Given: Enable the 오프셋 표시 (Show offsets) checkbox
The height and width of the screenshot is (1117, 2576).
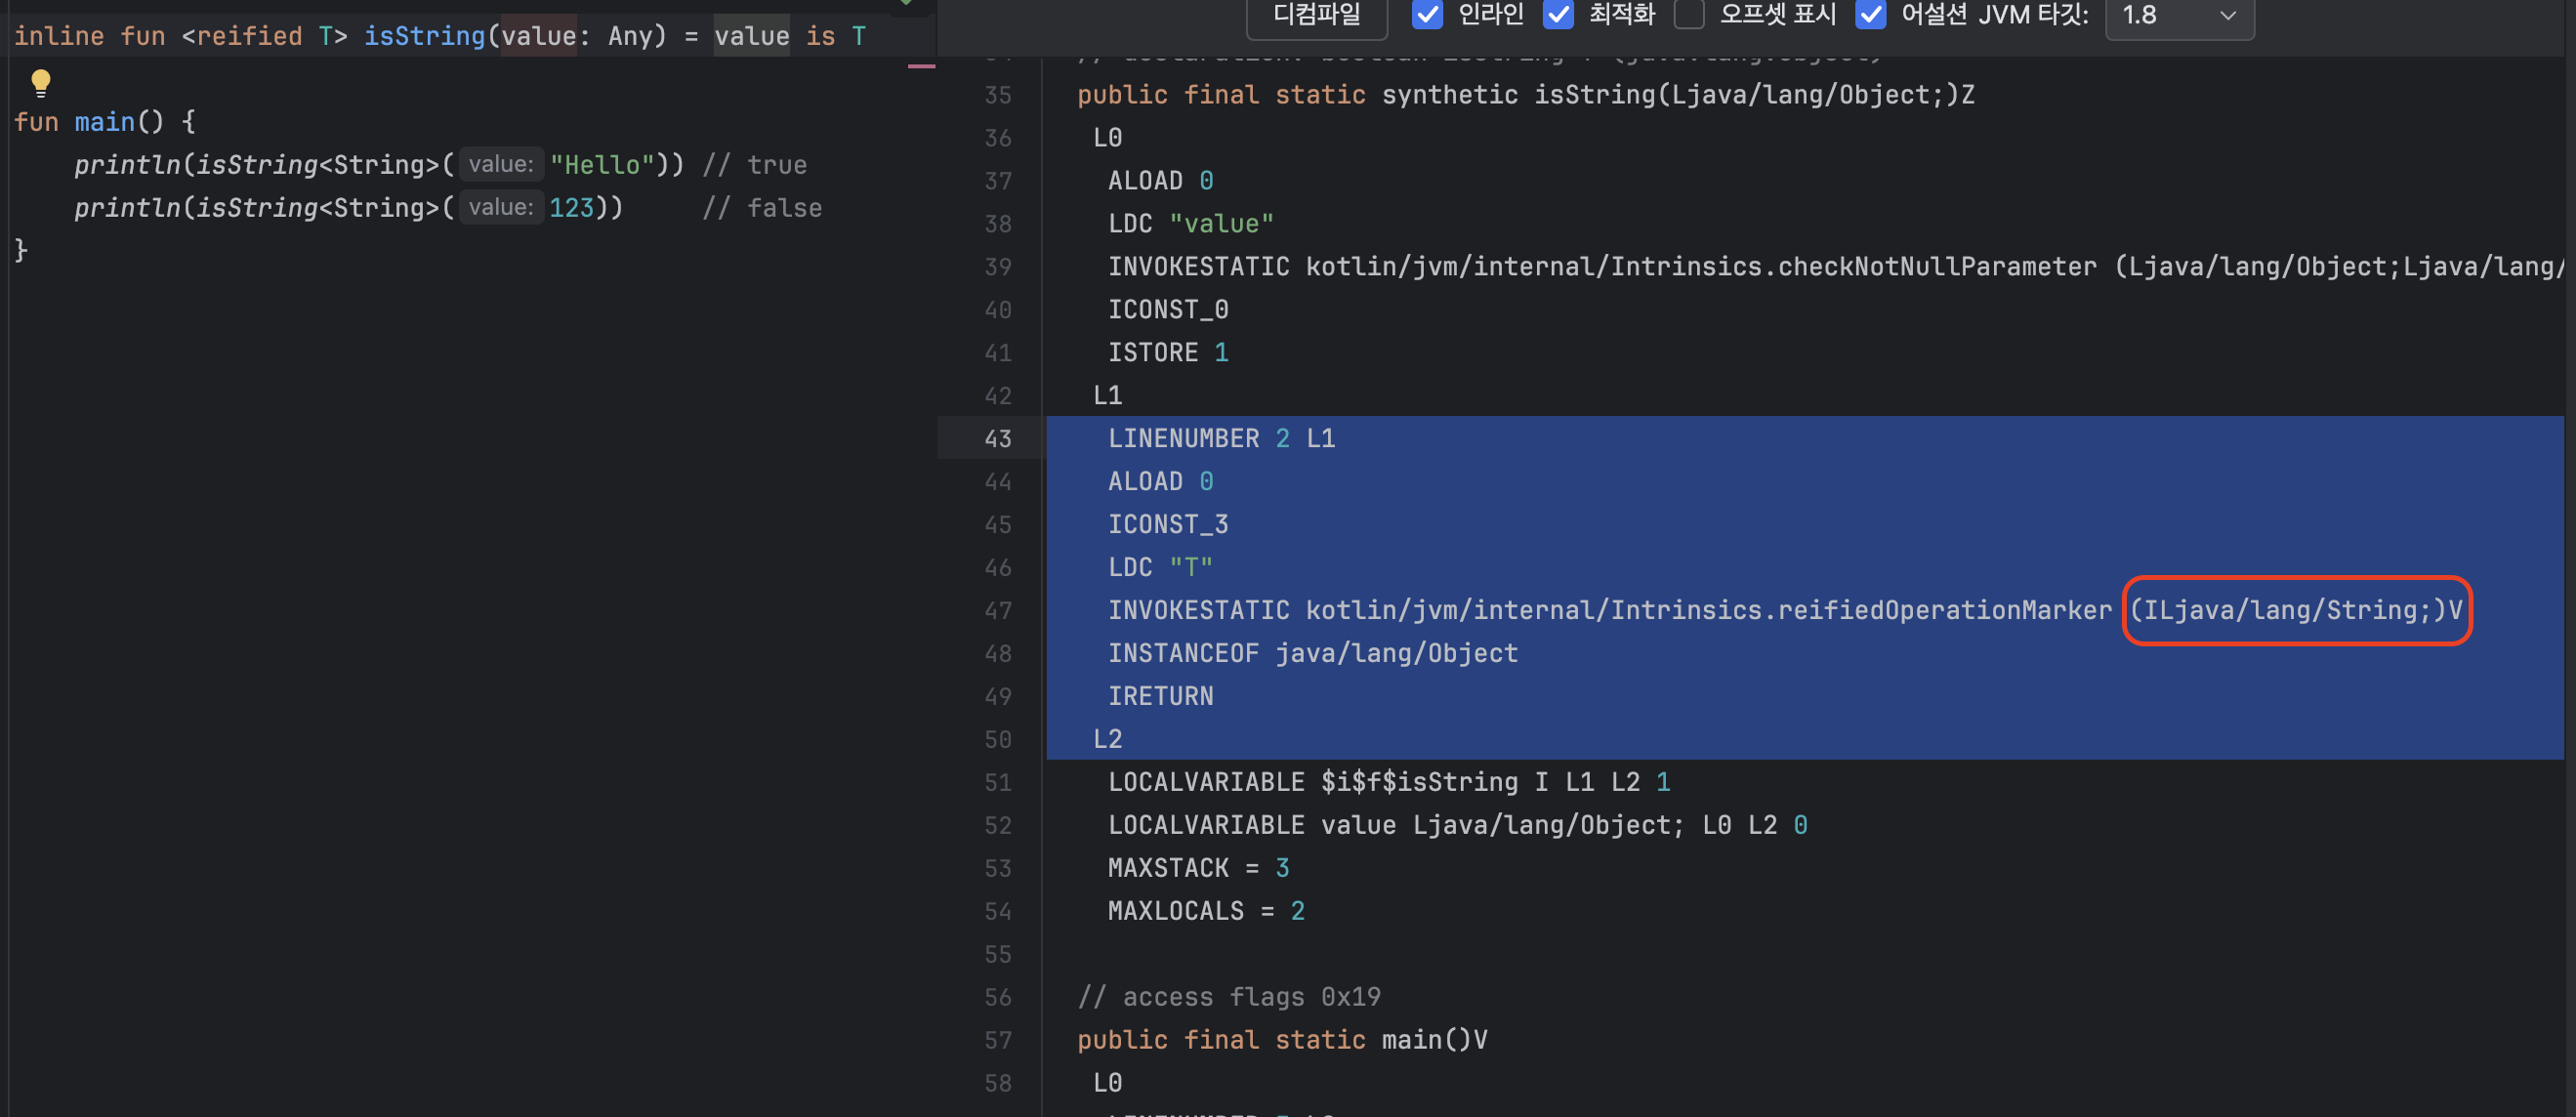Looking at the screenshot, I should click(1689, 15).
